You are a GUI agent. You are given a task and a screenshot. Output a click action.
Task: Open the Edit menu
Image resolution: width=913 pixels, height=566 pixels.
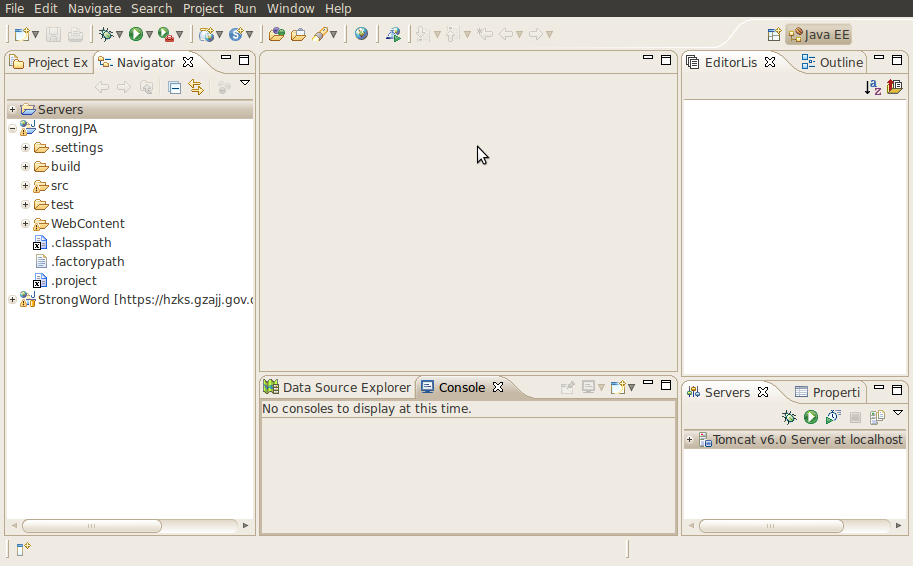[x=45, y=8]
